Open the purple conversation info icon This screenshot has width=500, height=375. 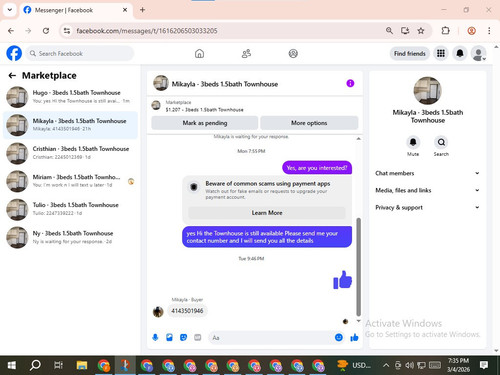click(x=350, y=83)
